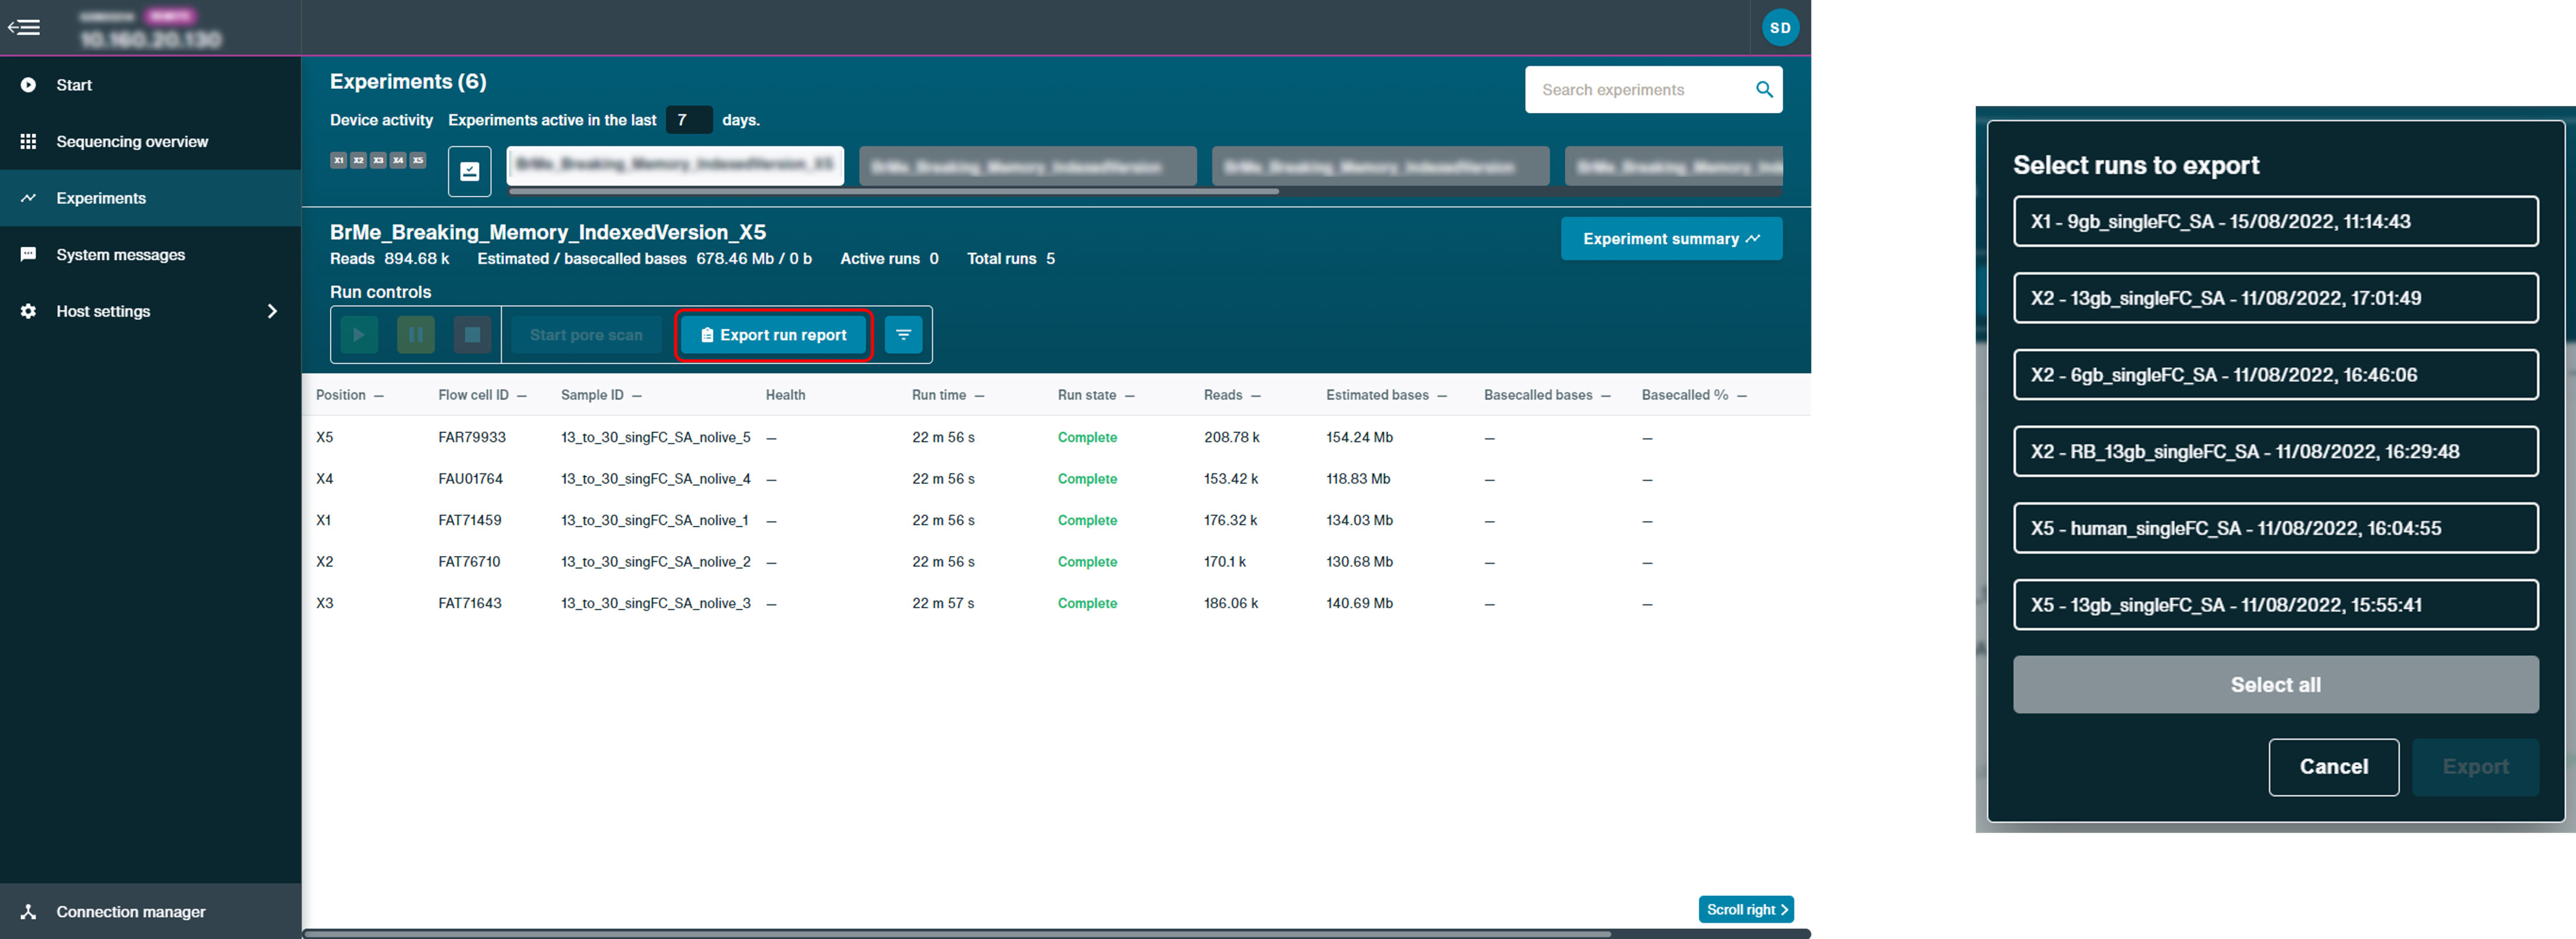Click Start pore scan button
The width and height of the screenshot is (2576, 939).
(x=586, y=335)
